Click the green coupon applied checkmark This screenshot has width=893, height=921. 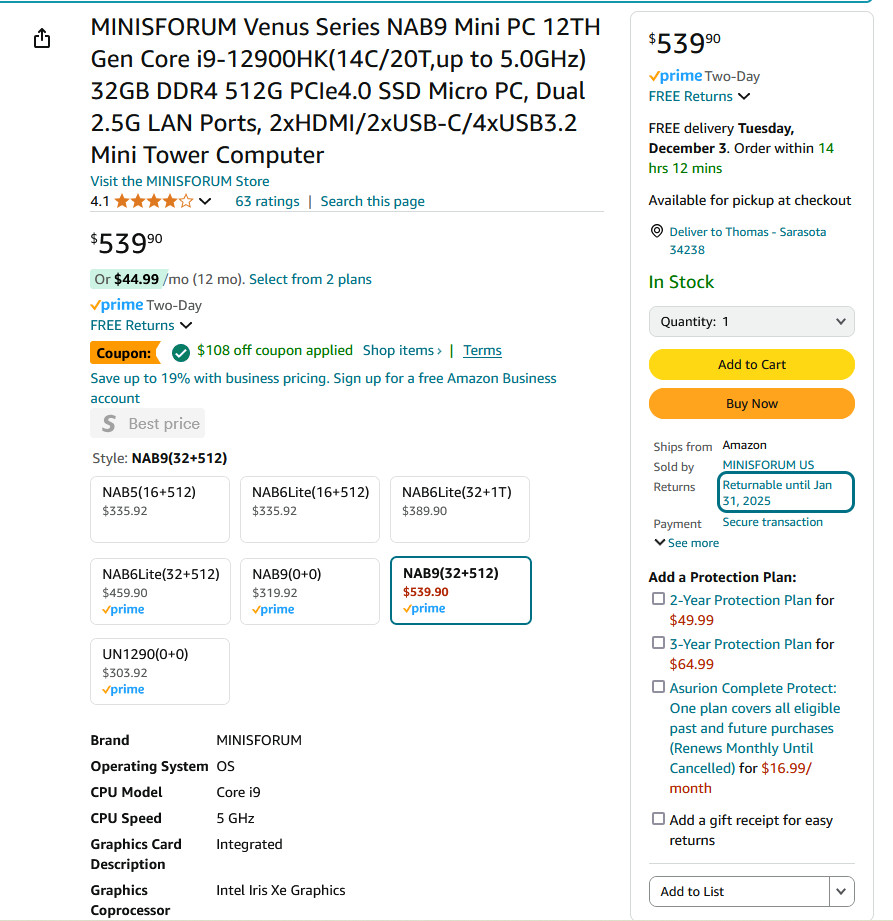tap(180, 352)
